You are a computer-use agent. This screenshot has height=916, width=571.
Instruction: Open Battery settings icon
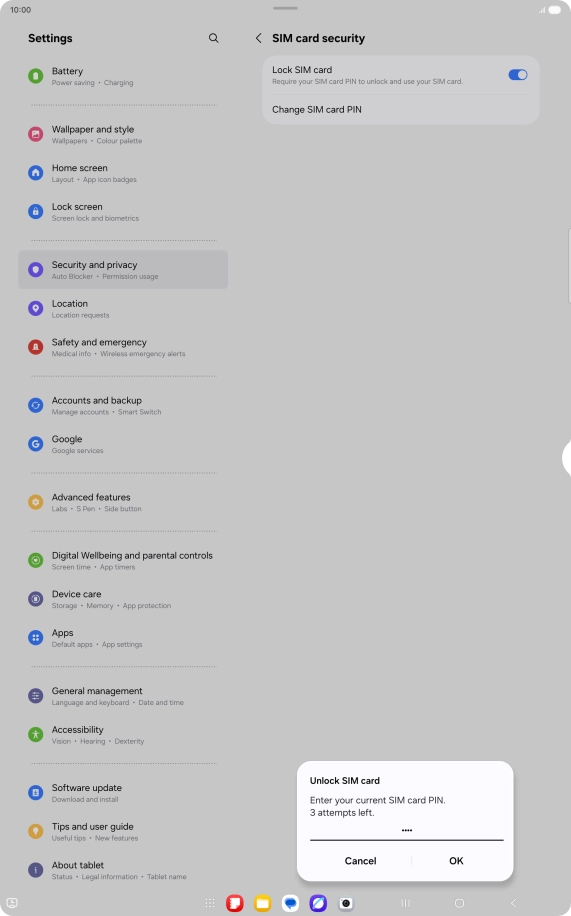pyautogui.click(x=36, y=76)
